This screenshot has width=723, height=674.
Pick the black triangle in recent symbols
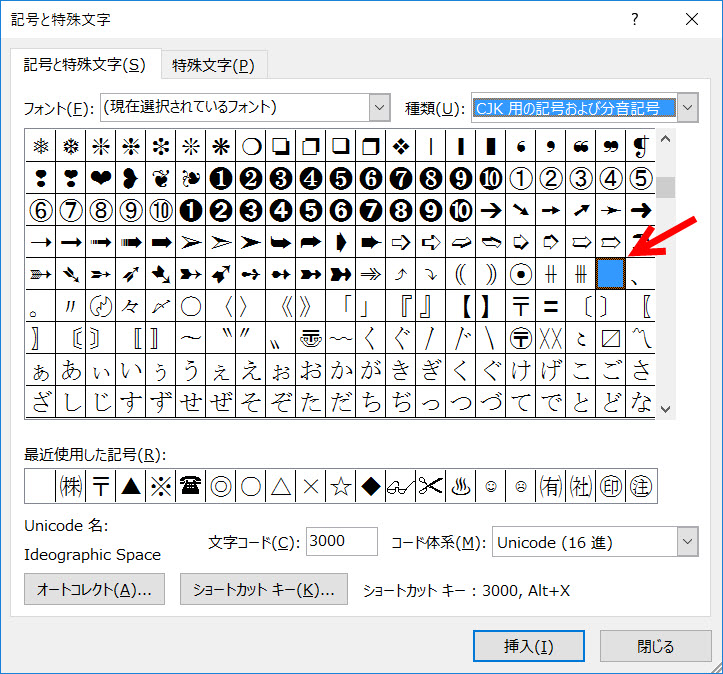[130, 487]
